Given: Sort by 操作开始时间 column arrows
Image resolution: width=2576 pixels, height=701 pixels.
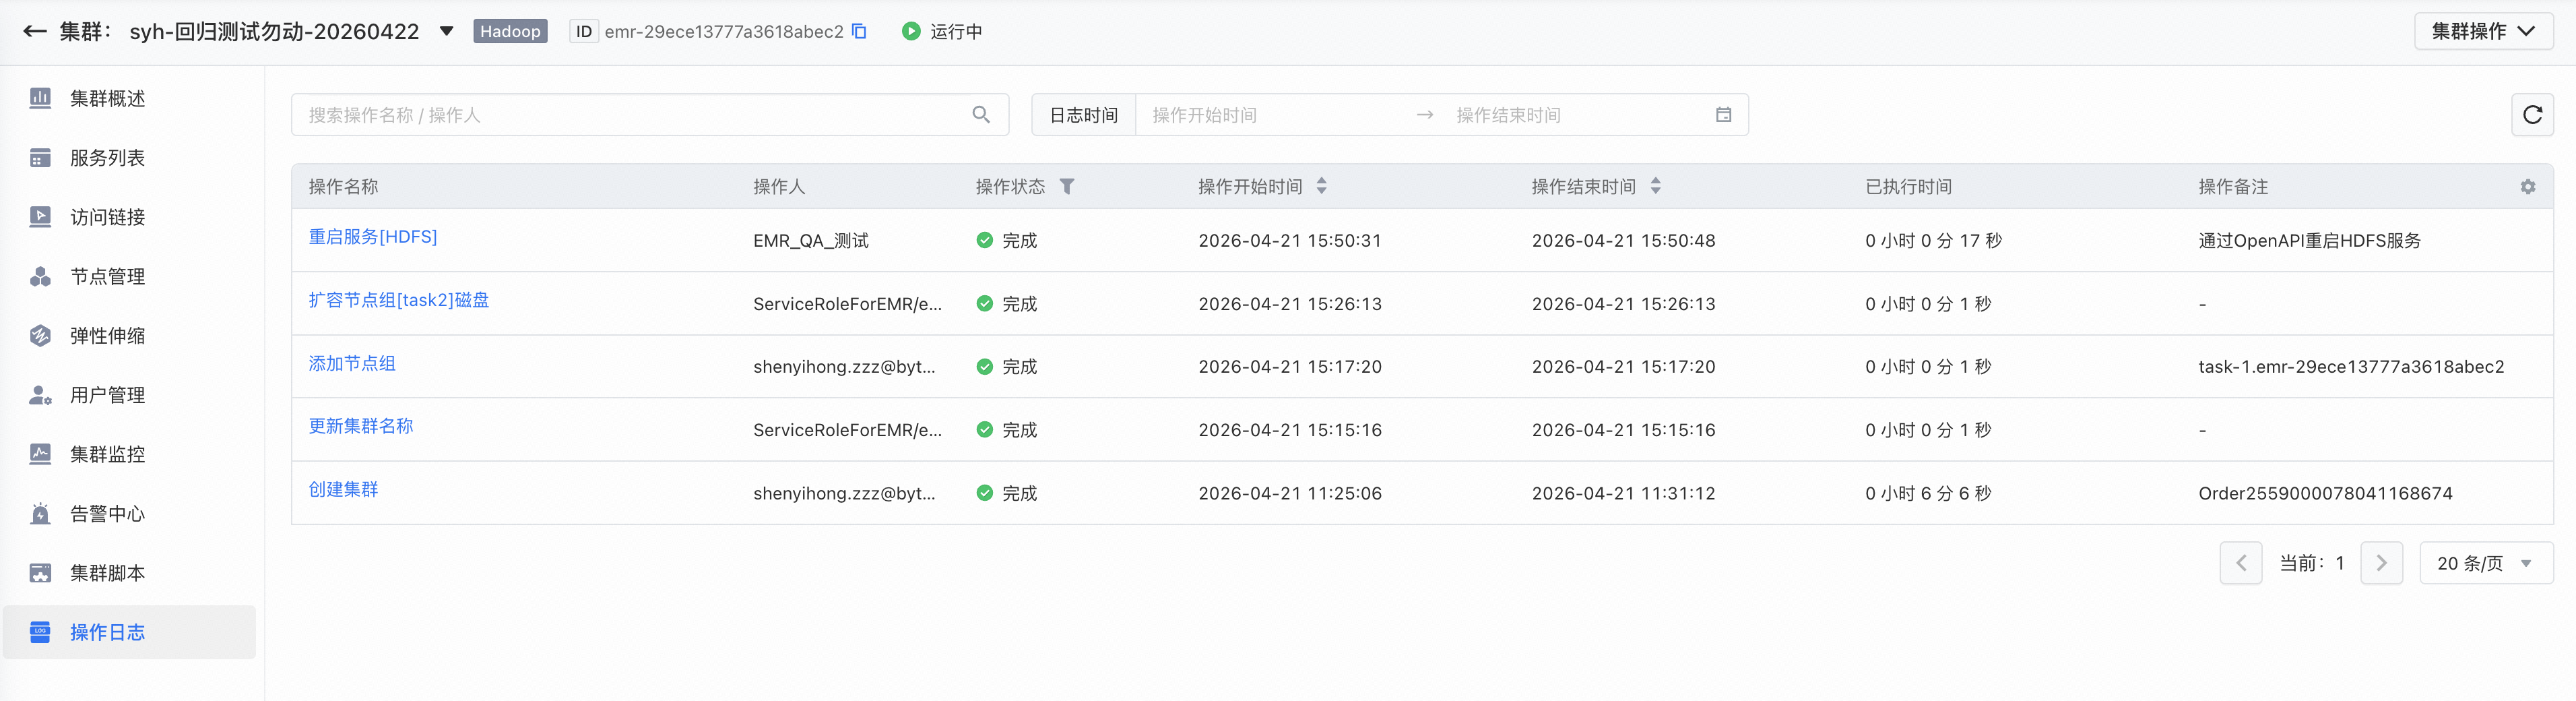Looking at the screenshot, I should [x=1321, y=186].
